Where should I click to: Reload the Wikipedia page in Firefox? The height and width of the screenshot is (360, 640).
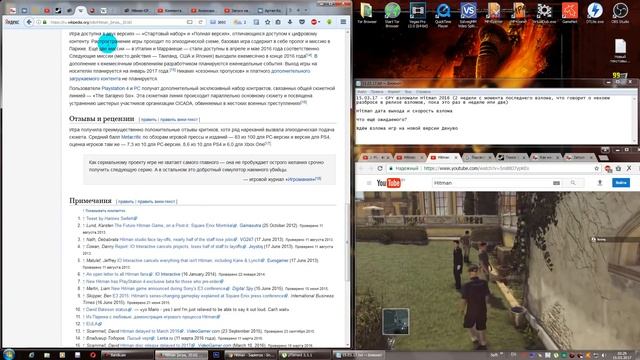200,22
